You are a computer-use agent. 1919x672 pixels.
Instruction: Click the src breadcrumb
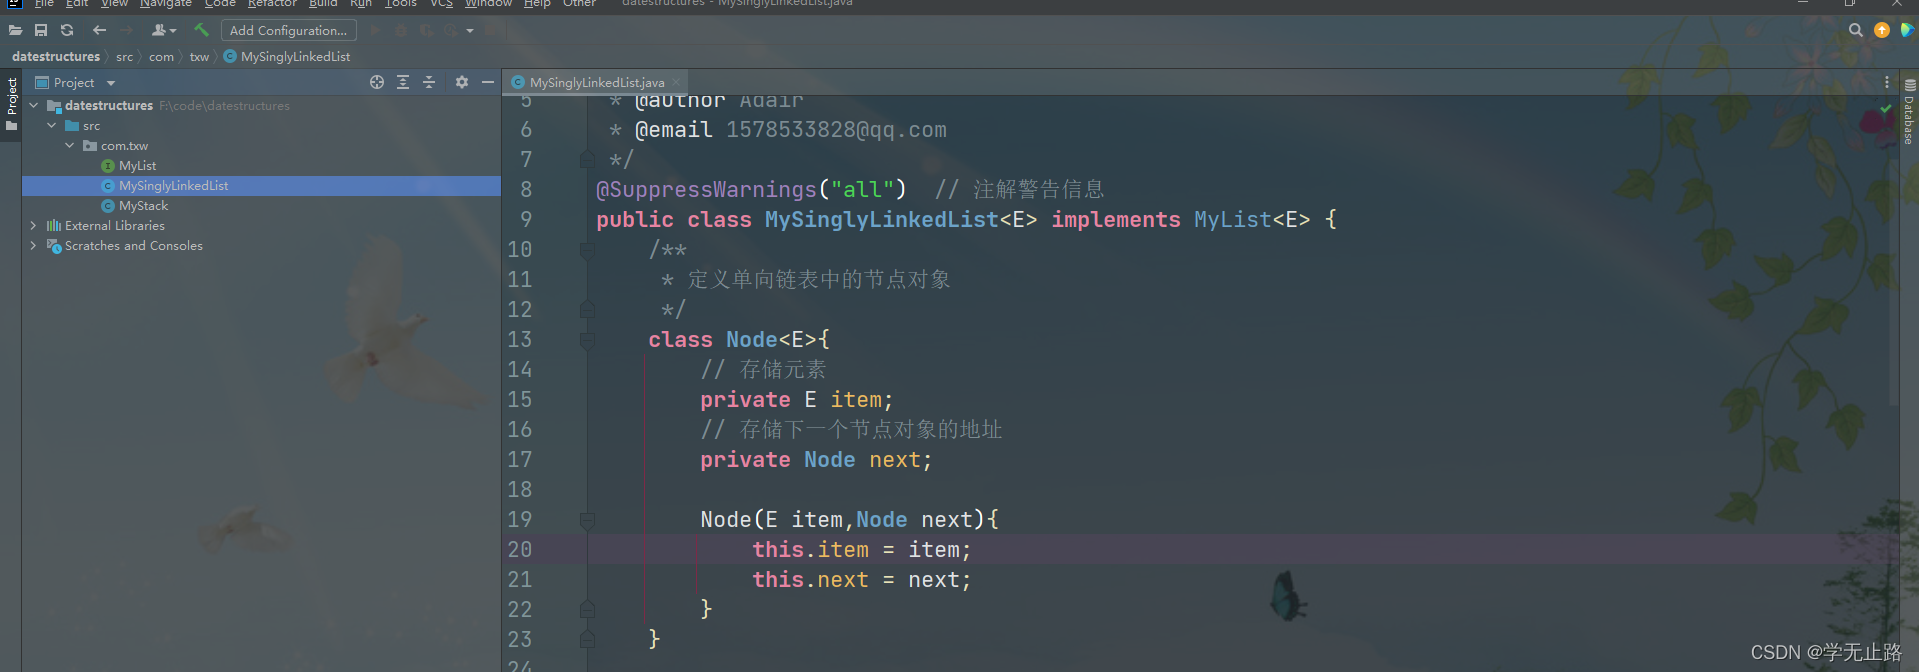click(x=124, y=57)
